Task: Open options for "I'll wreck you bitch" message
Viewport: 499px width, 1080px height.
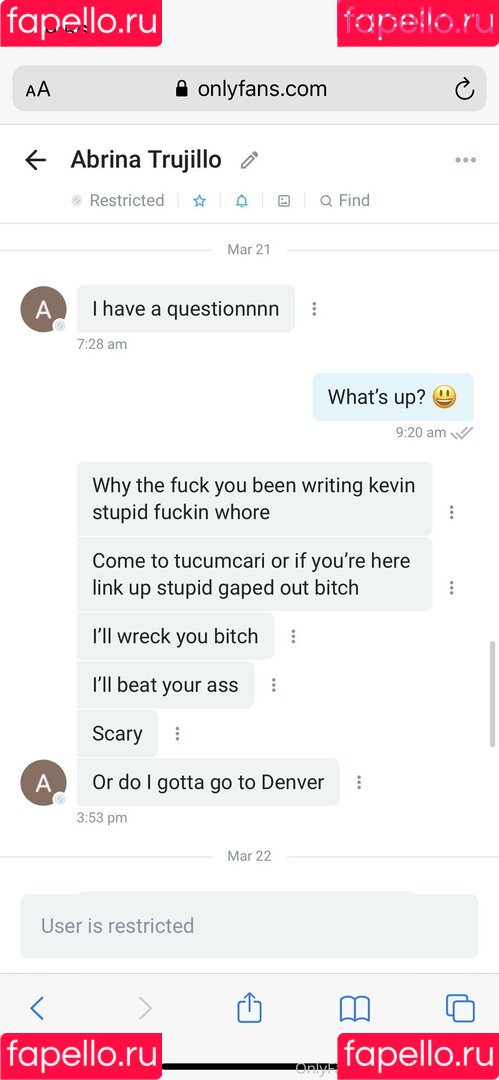Action: click(293, 636)
